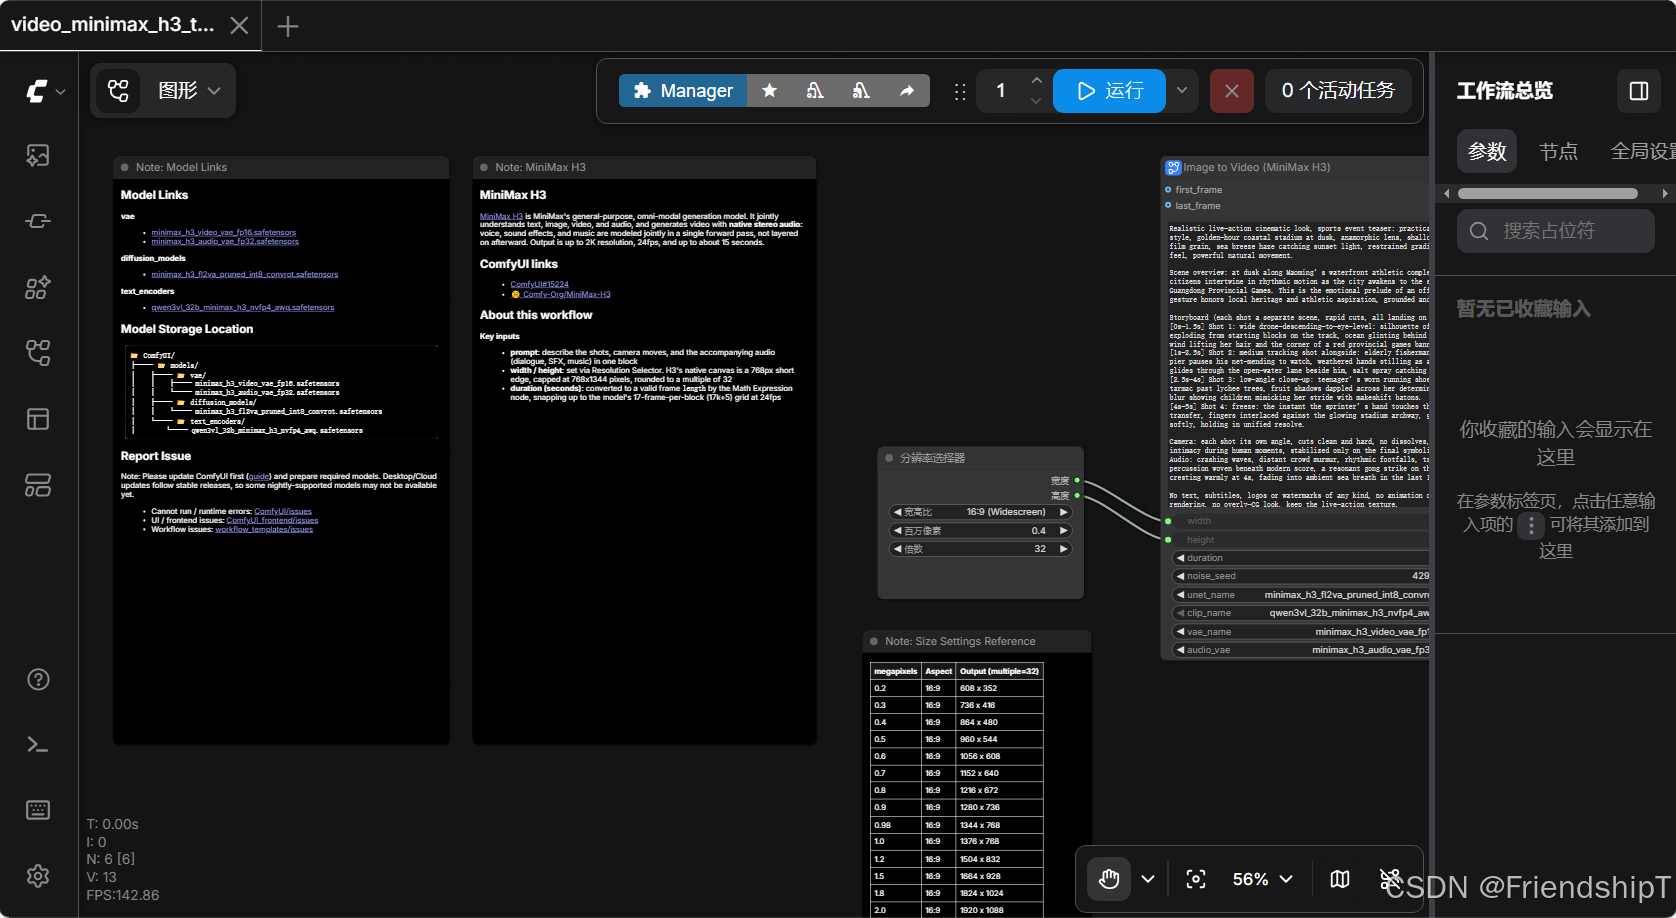Click the graph icon in the 图形 selector
Image resolution: width=1676 pixels, height=918 pixels.
(118, 91)
